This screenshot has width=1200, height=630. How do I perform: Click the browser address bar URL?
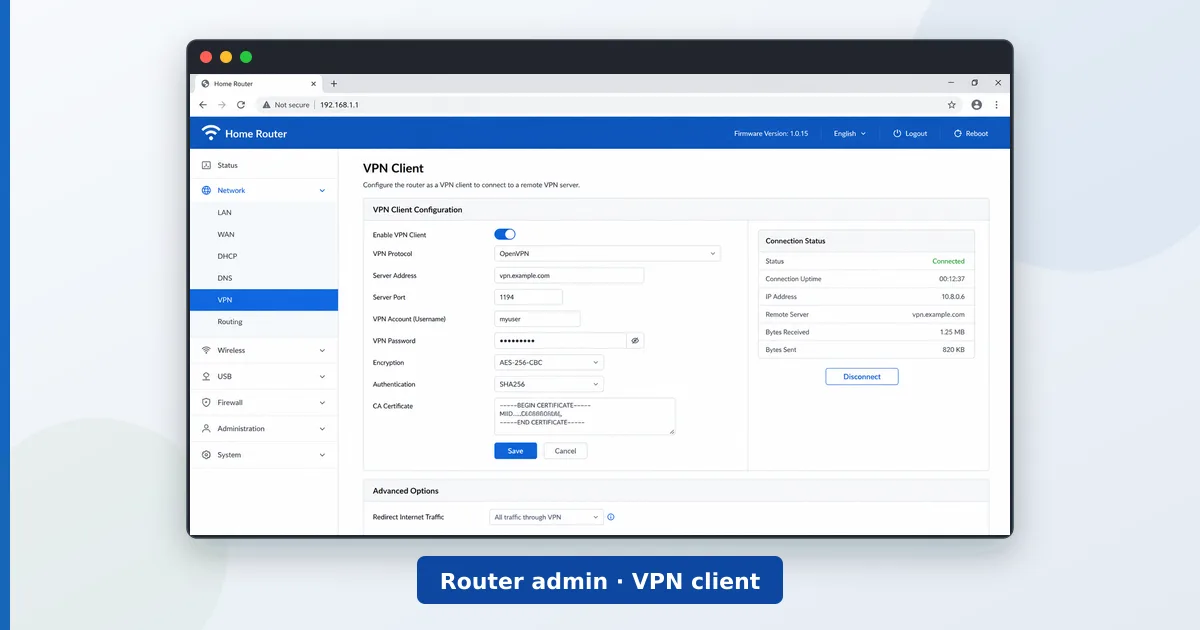click(x=339, y=105)
